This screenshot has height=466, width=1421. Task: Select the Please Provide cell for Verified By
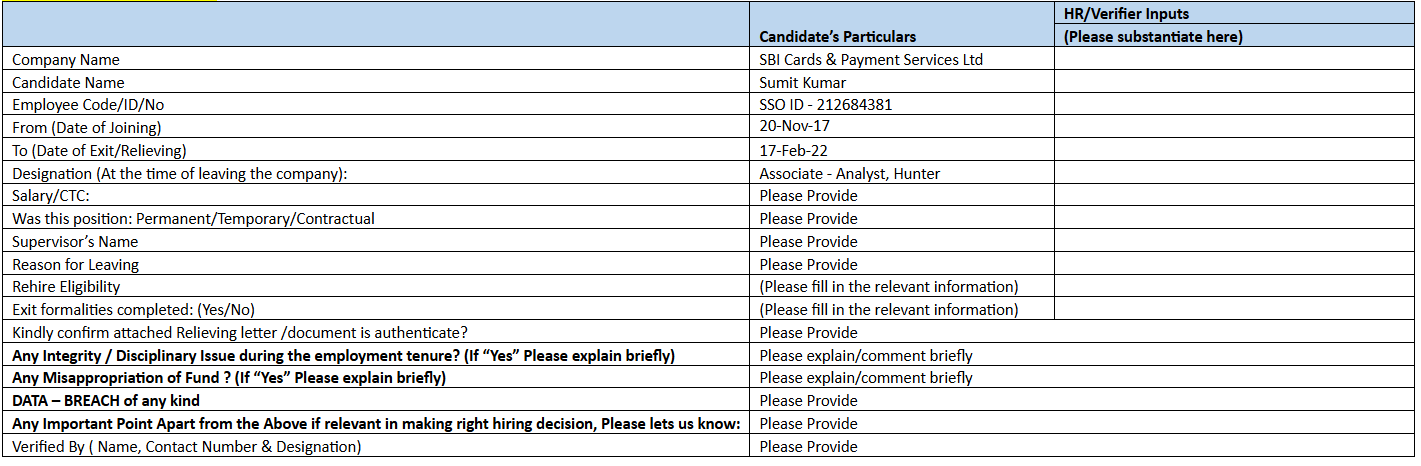click(x=808, y=447)
